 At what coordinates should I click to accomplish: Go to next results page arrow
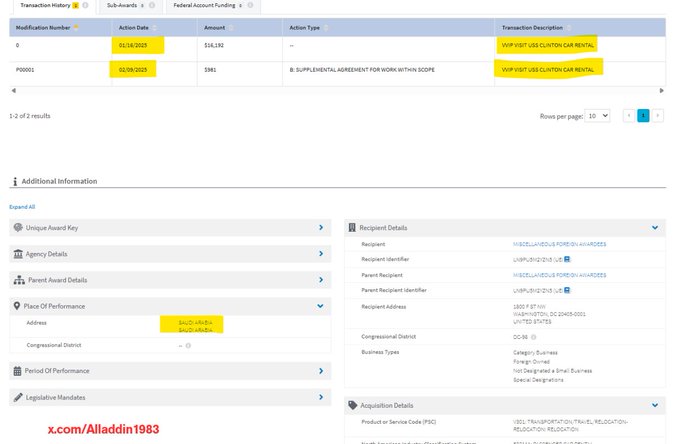[657, 116]
